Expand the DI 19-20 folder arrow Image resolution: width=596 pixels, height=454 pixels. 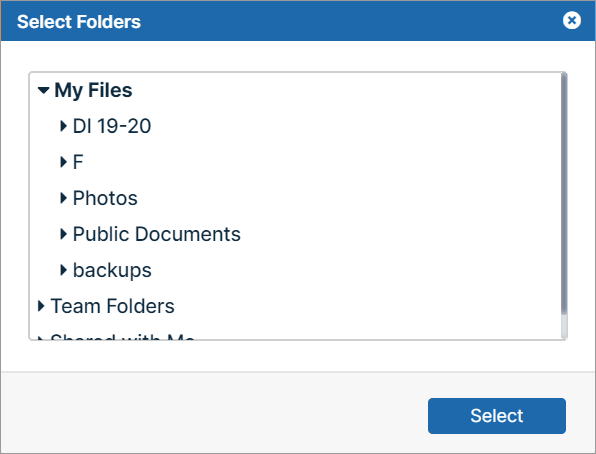tap(63, 126)
